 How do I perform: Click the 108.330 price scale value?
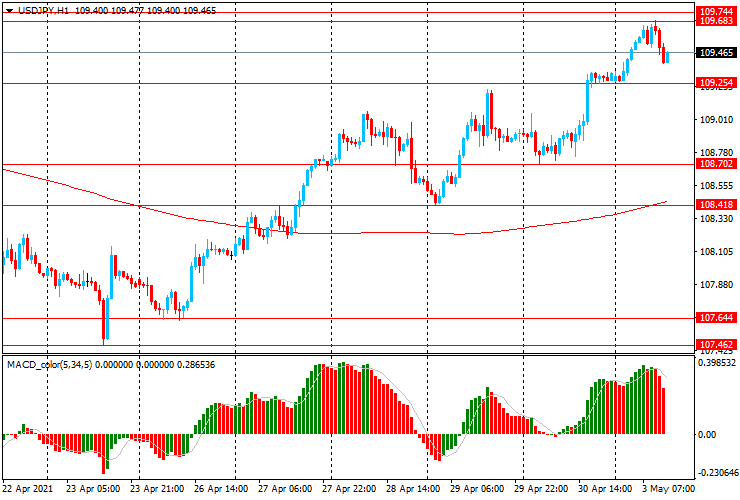[716, 219]
